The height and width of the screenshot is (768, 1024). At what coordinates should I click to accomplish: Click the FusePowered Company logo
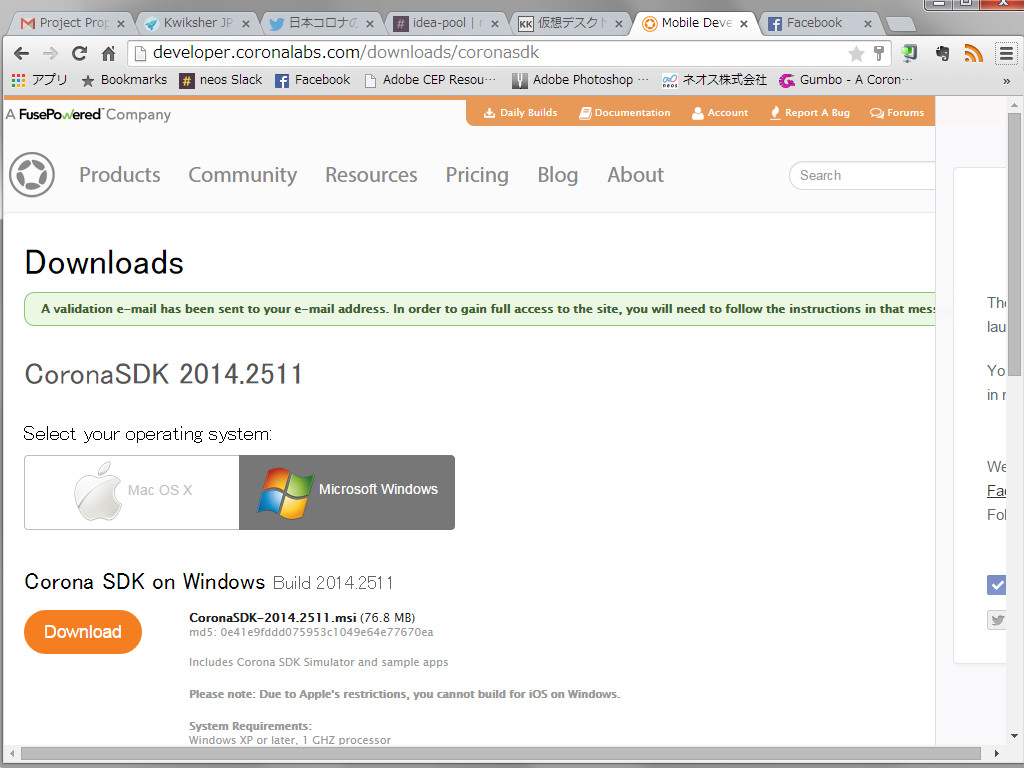(89, 114)
